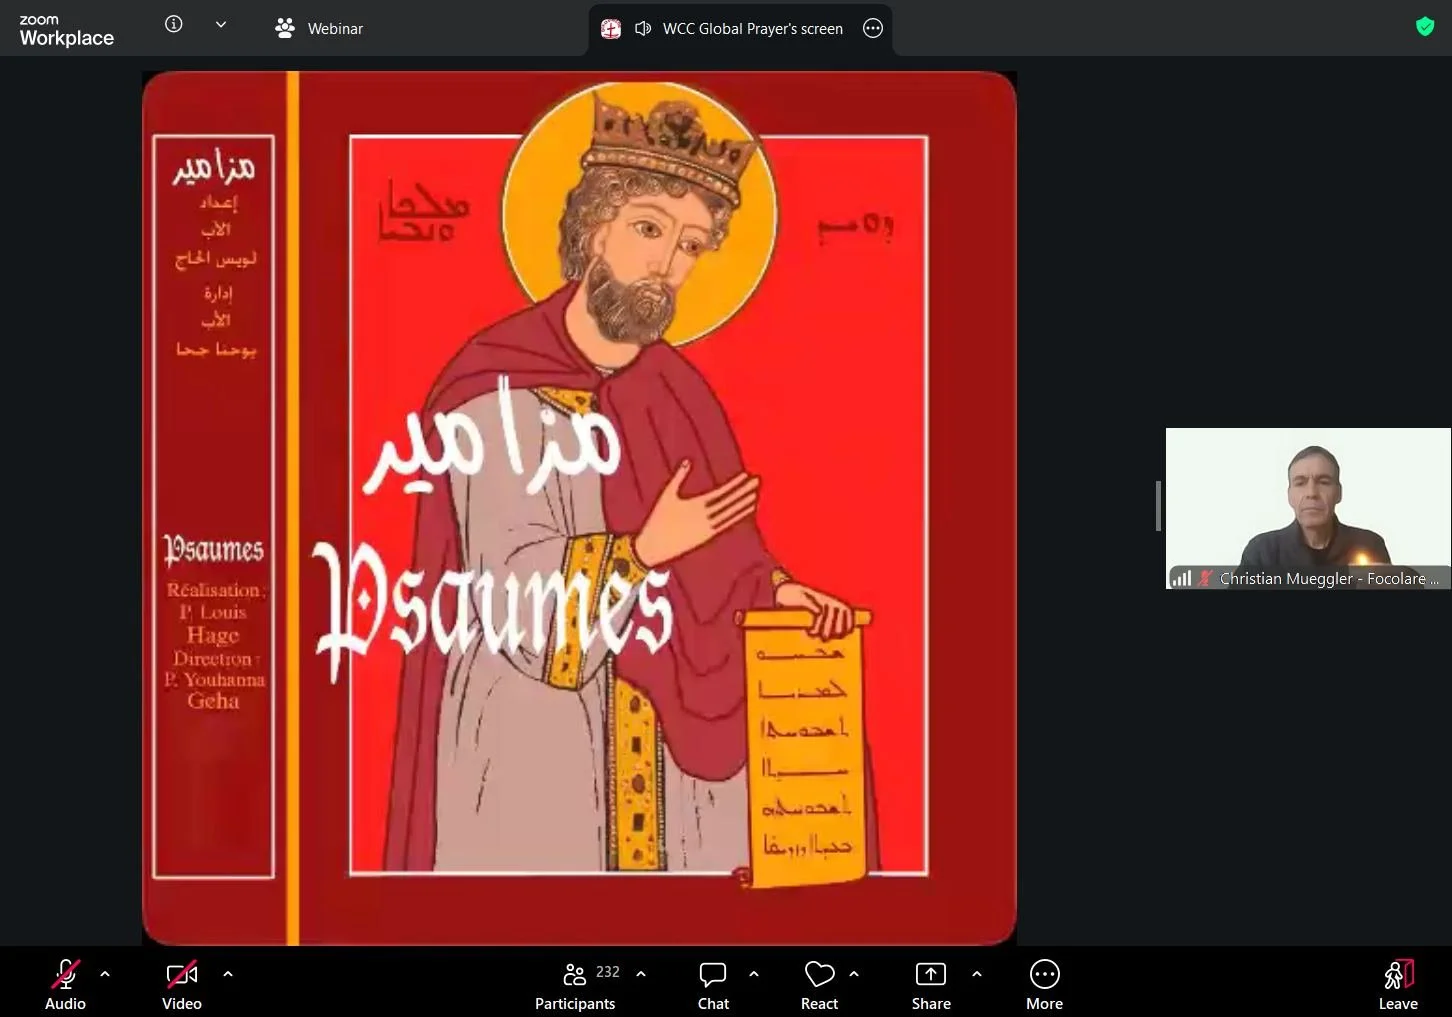Open the Chat panel
Screen dimensions: 1452x1017
pos(713,985)
